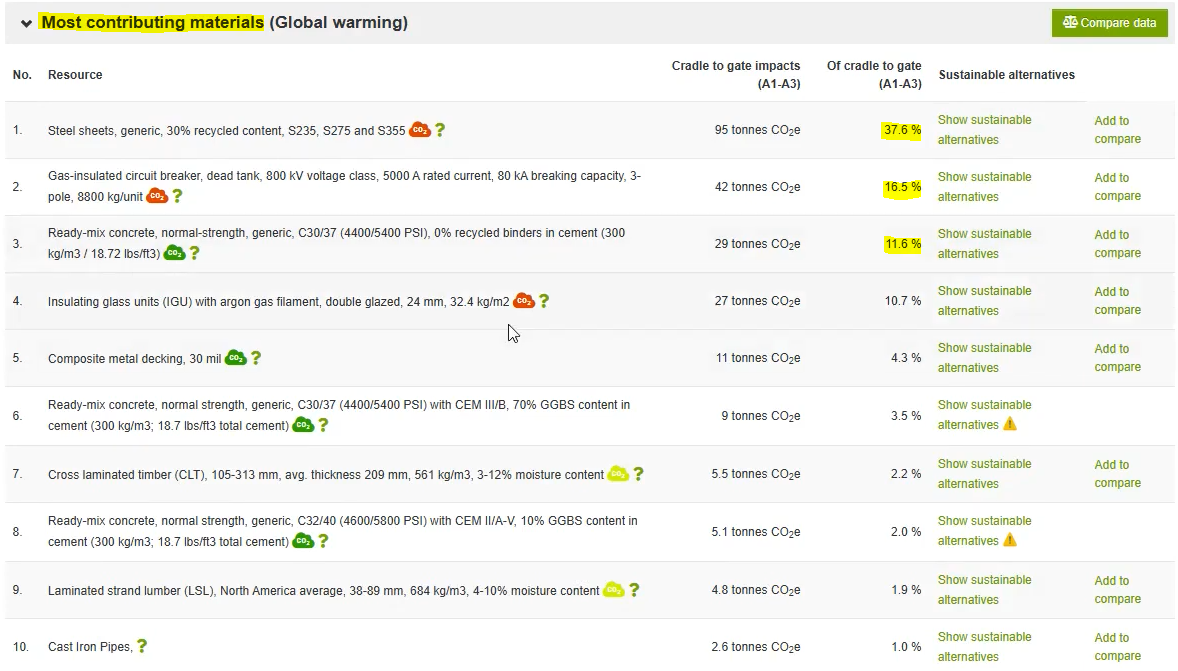The image size is (1178, 671).
Task: Show sustainable alternatives for Steel sheets
Action: point(984,130)
